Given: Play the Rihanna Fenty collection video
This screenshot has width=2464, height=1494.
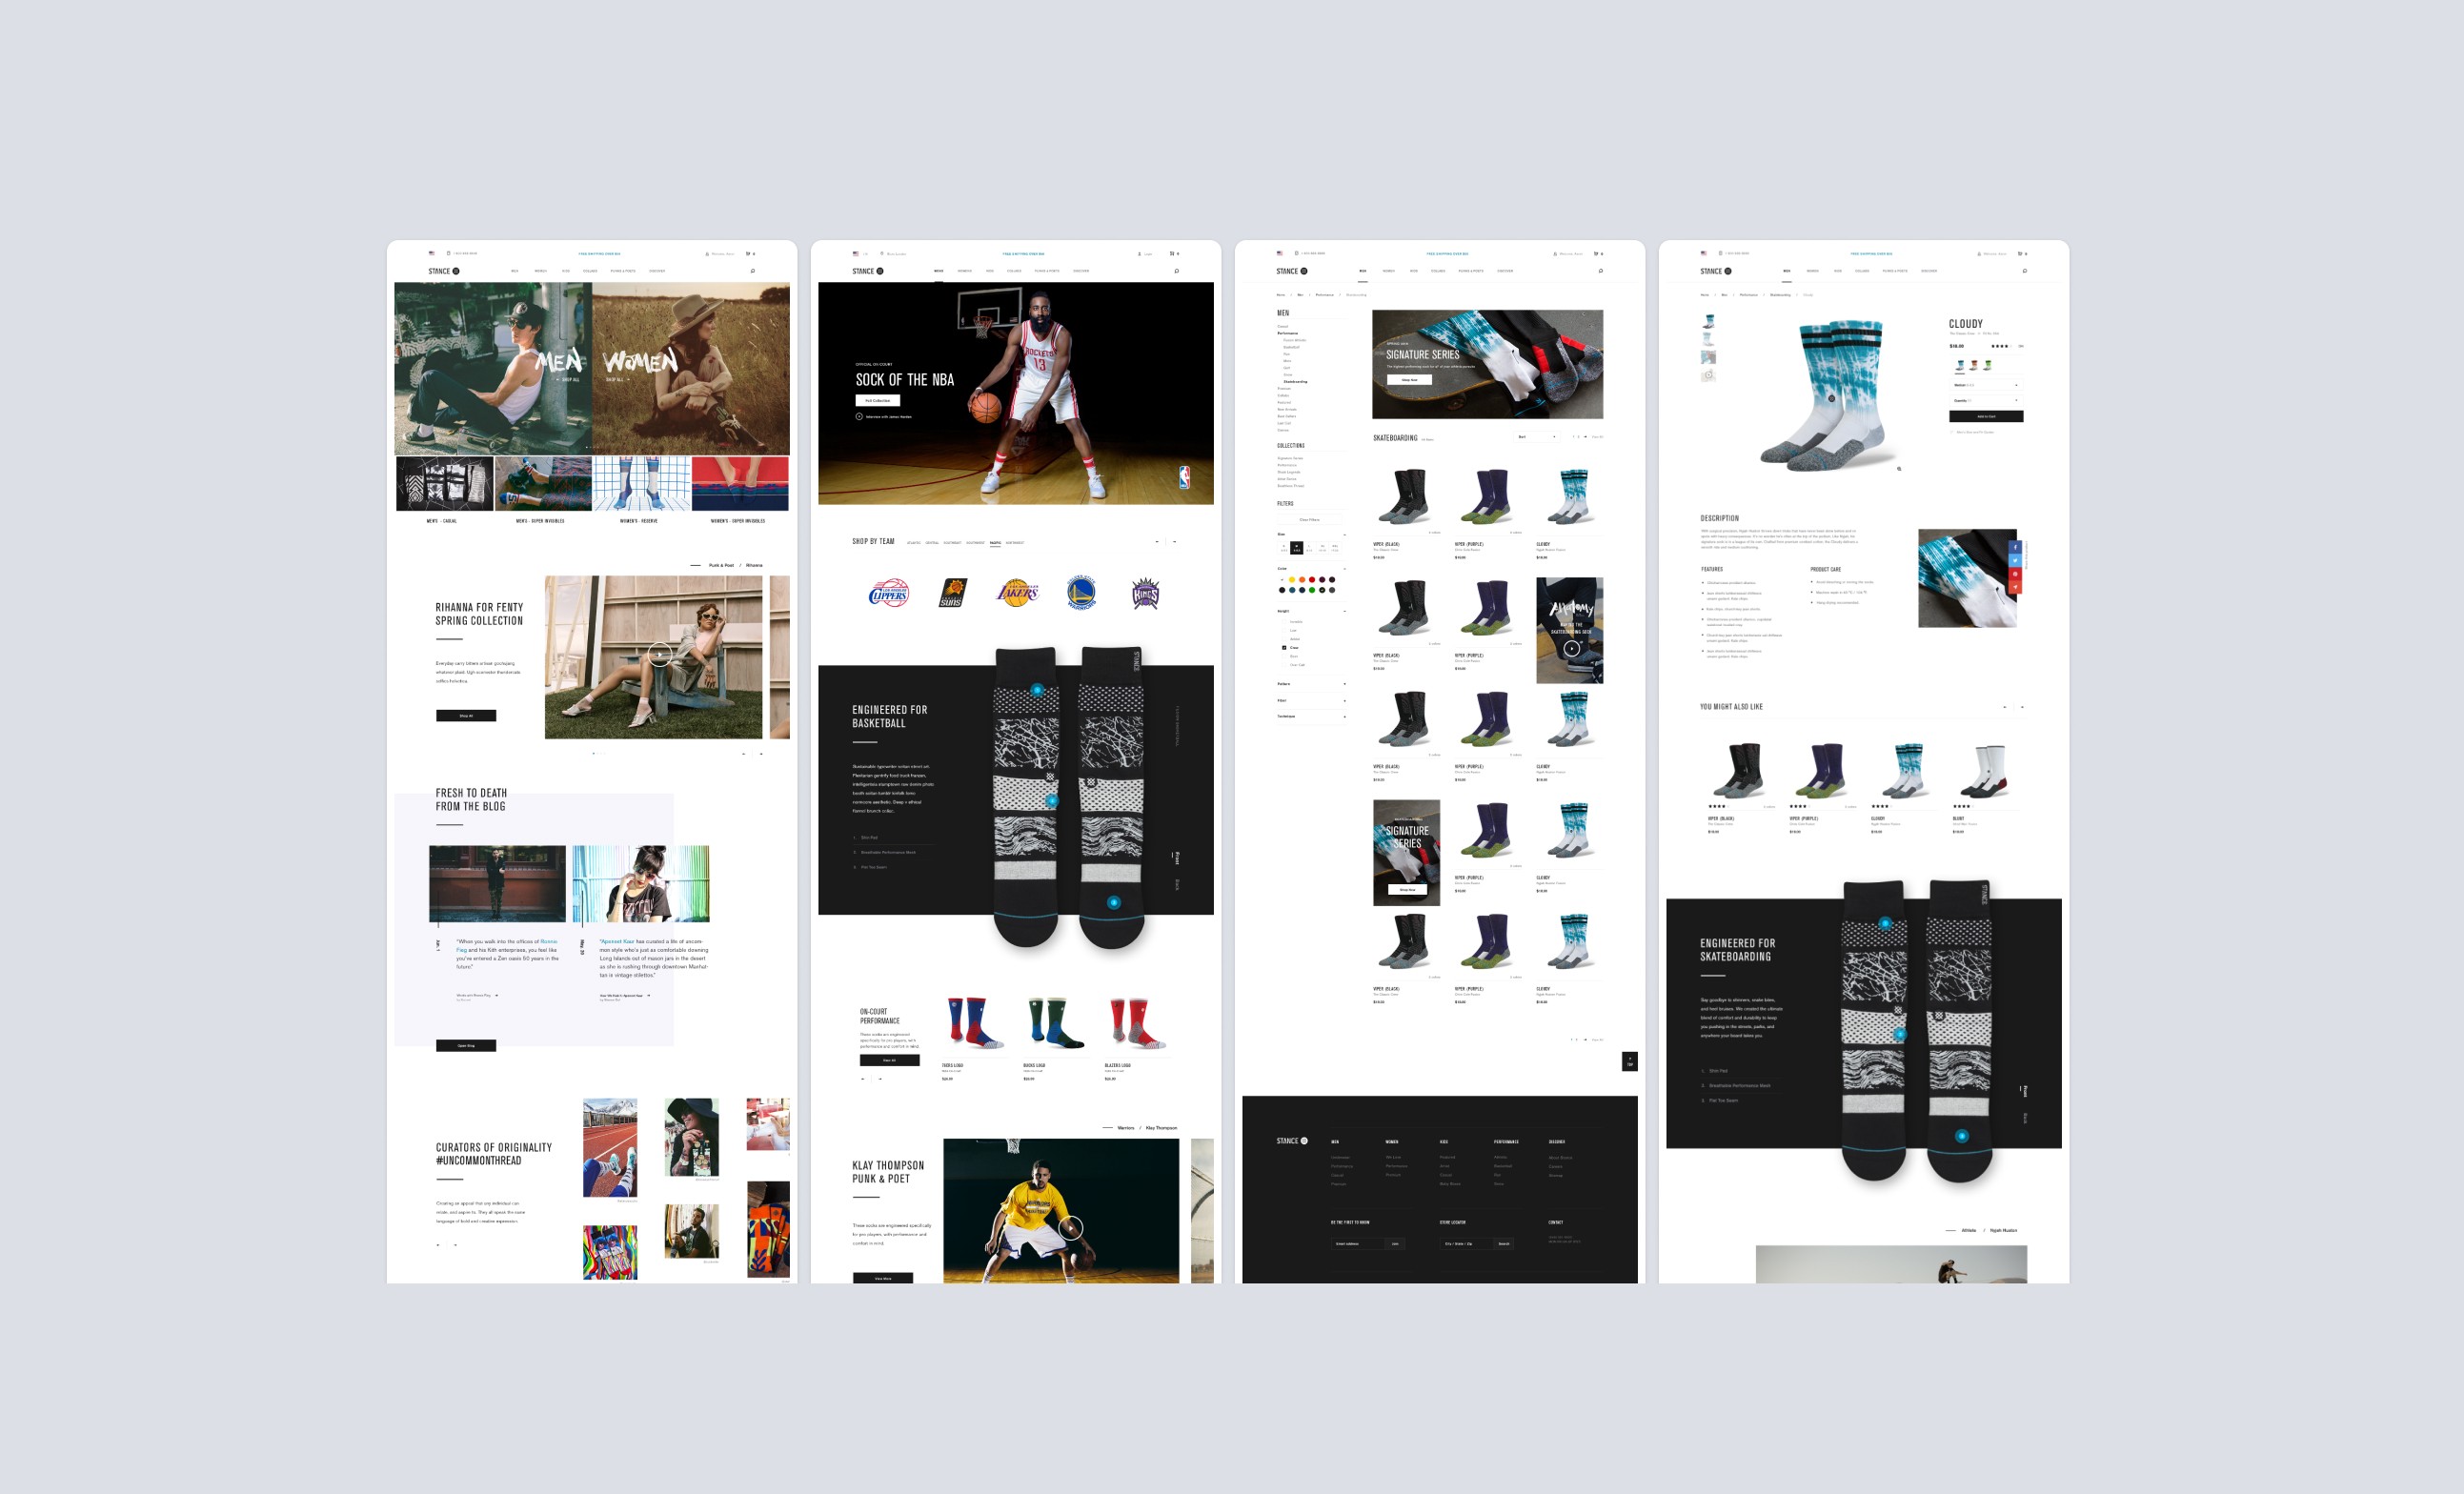Looking at the screenshot, I should pos(659,654).
